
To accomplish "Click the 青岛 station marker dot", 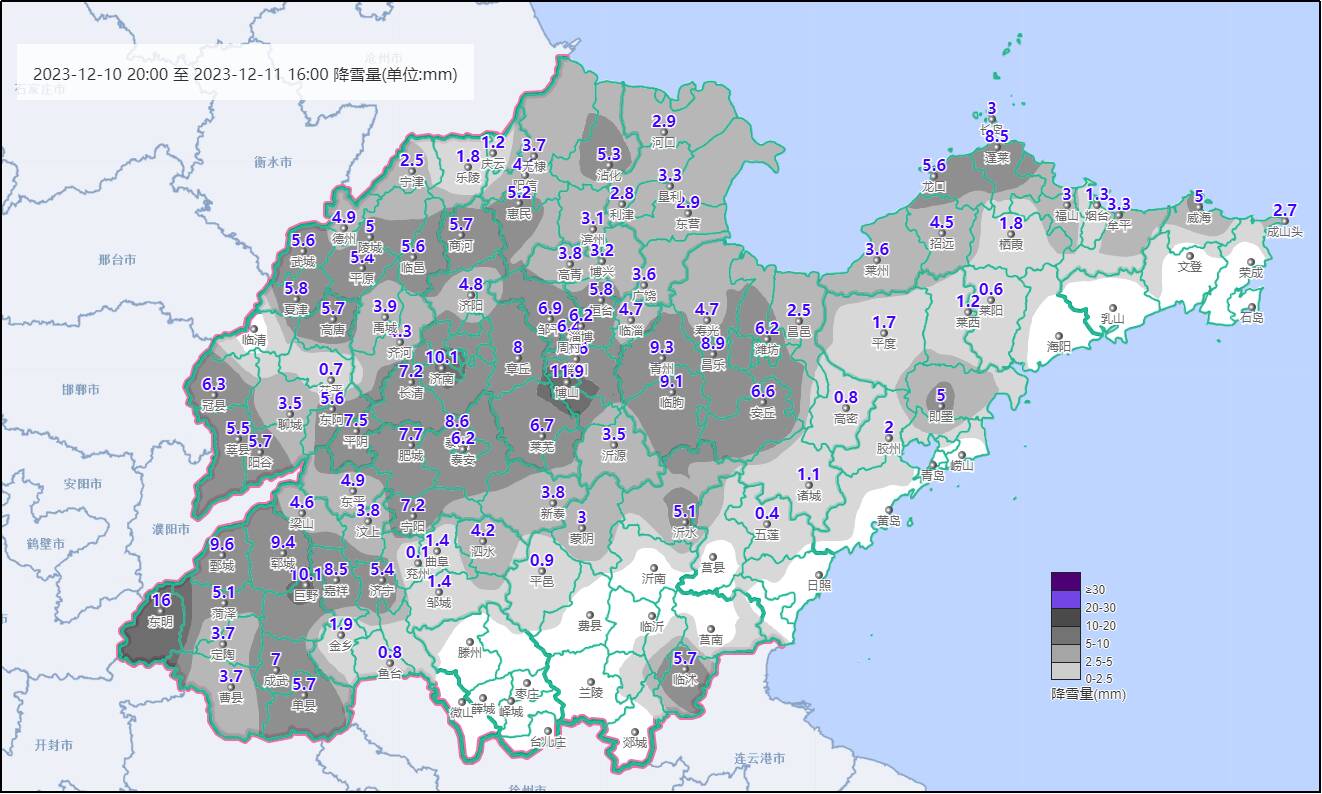I will tap(932, 465).
